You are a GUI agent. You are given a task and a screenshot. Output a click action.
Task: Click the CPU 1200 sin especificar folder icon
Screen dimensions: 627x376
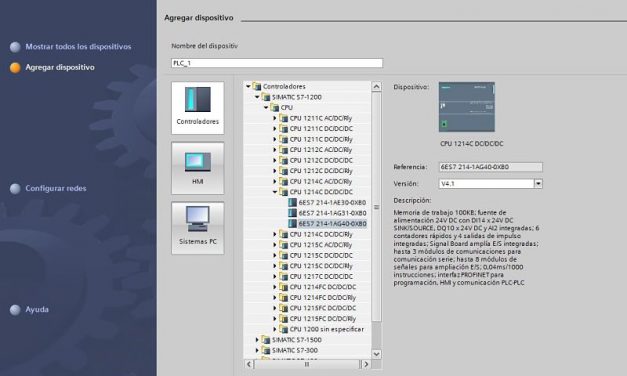tap(284, 329)
